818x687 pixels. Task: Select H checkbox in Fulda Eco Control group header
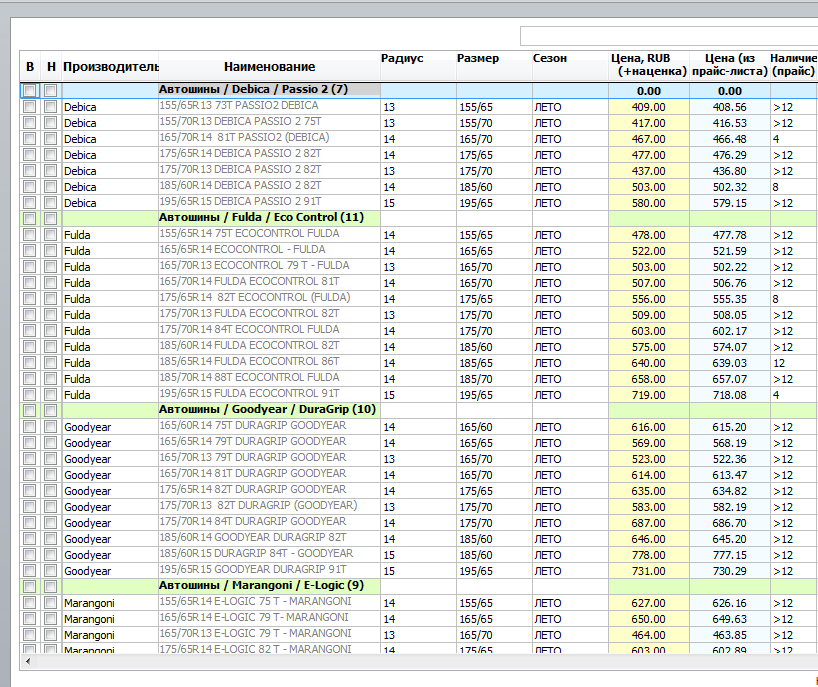tap(51, 219)
